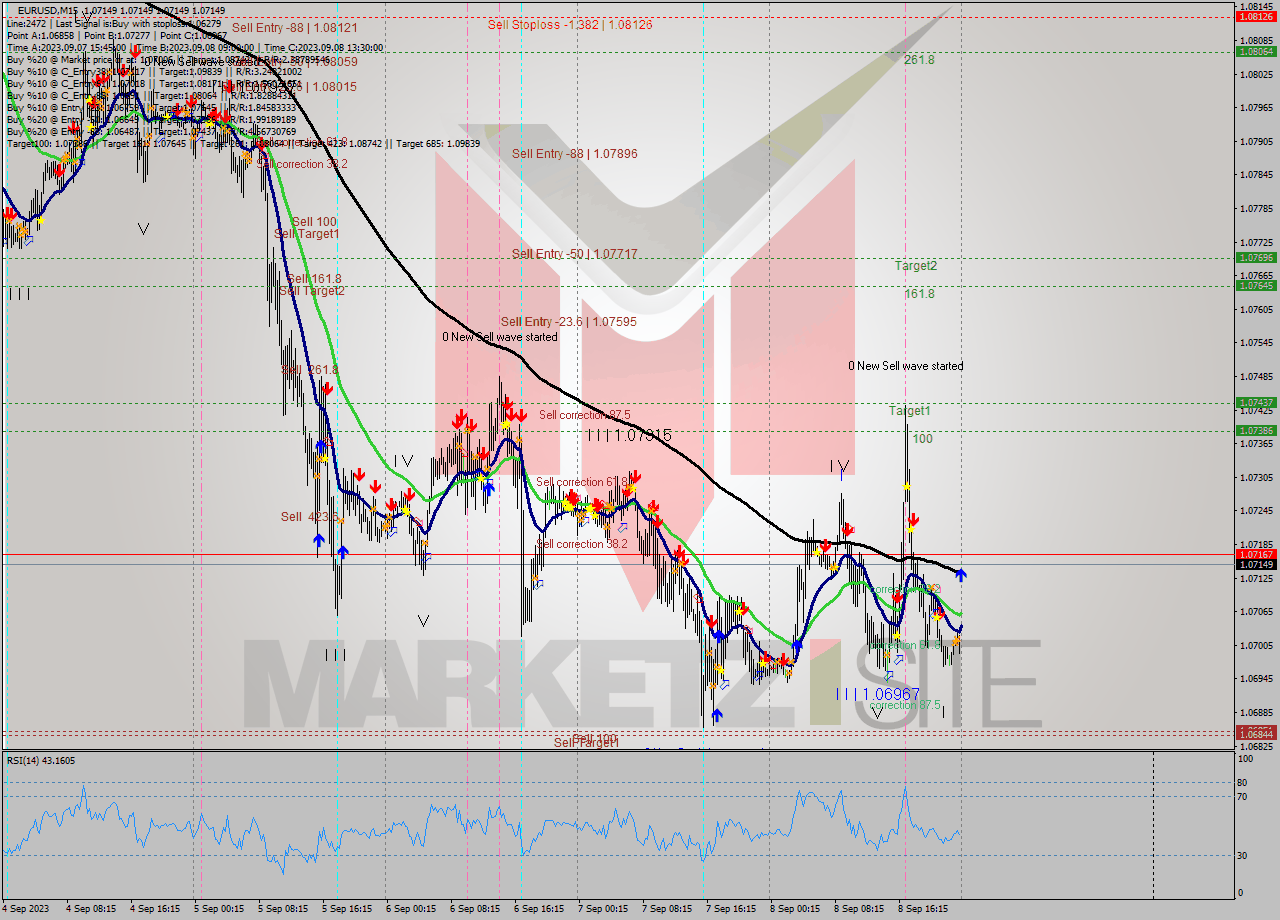Select the gray 1.07149 current price tag
The image size is (1280, 920).
1255,564
